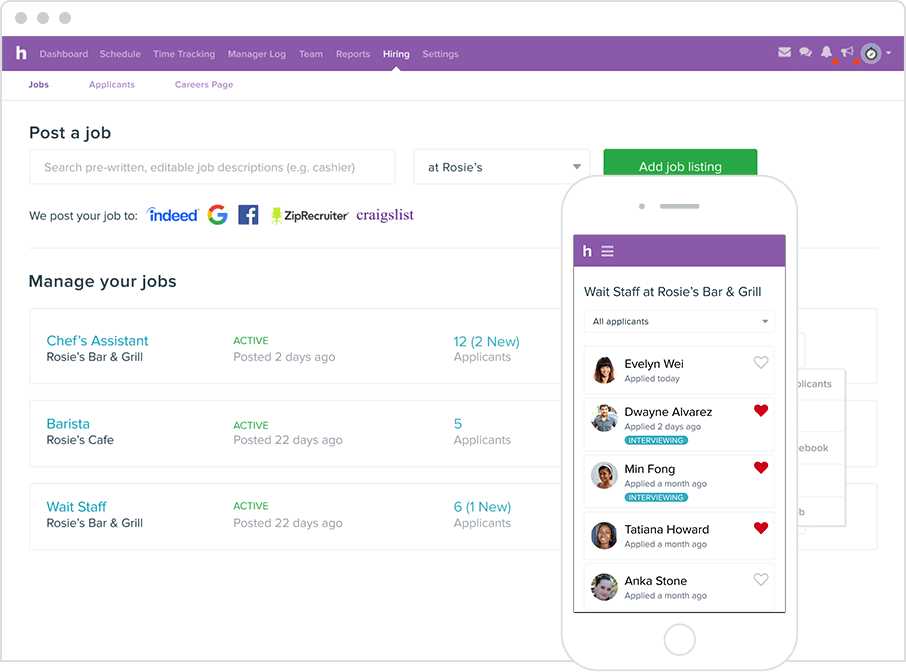Click the Add job listing button
This screenshot has height=672, width=906.
(680, 167)
